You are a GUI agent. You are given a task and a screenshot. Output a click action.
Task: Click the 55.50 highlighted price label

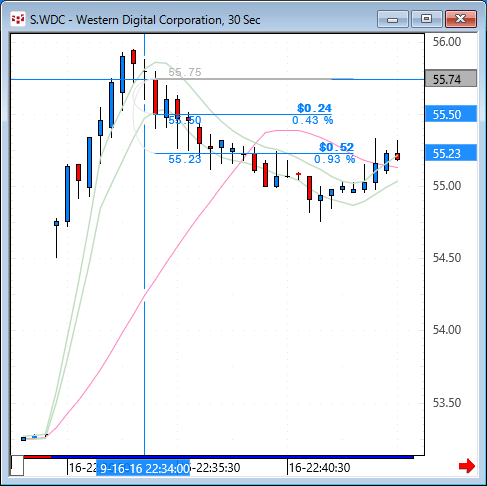tap(451, 114)
